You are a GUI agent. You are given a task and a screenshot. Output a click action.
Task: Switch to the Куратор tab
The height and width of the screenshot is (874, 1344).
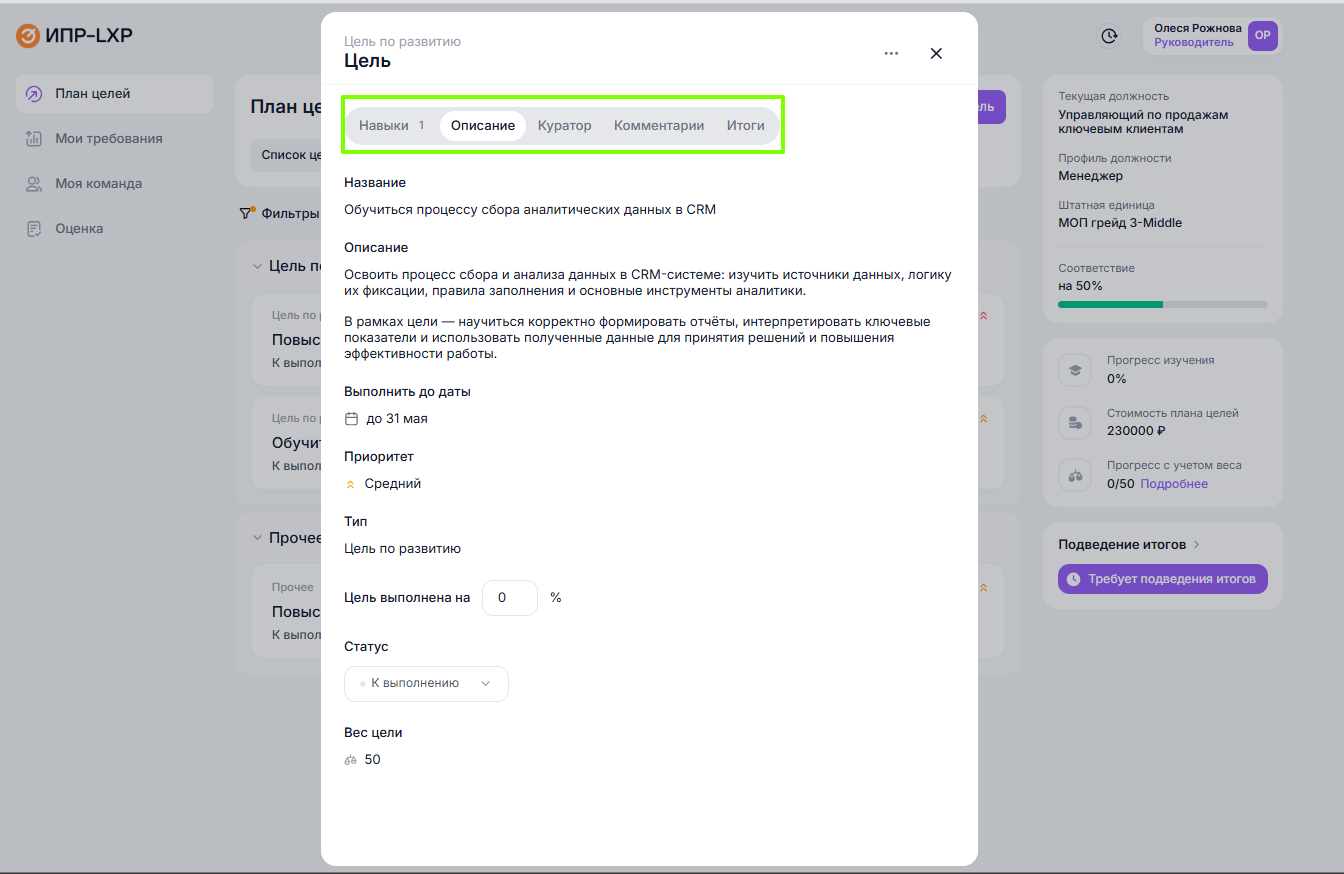564,126
